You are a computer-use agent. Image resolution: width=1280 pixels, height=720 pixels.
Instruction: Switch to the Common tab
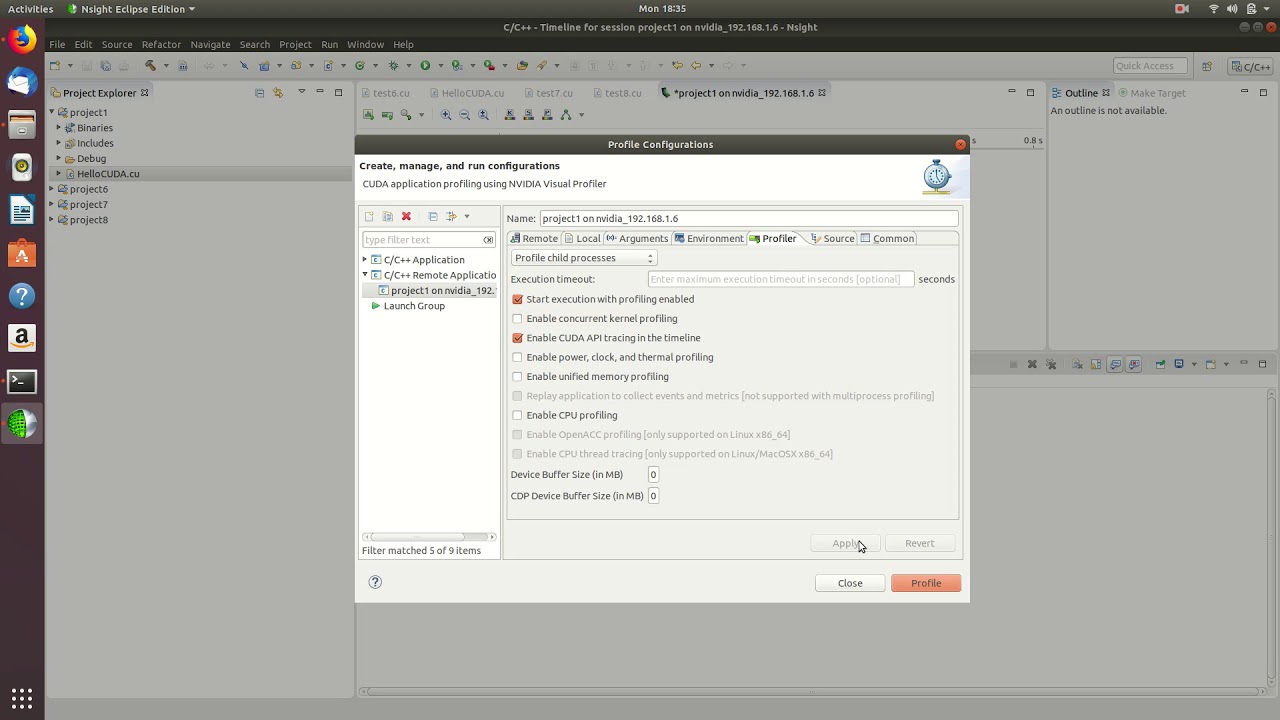coord(888,238)
